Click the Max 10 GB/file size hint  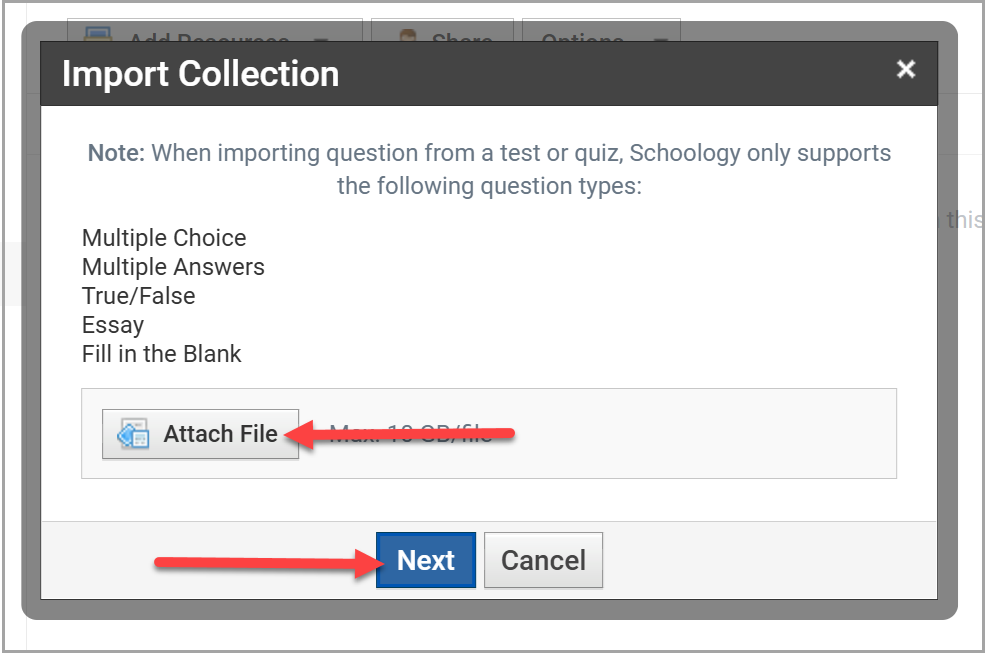click(x=411, y=433)
